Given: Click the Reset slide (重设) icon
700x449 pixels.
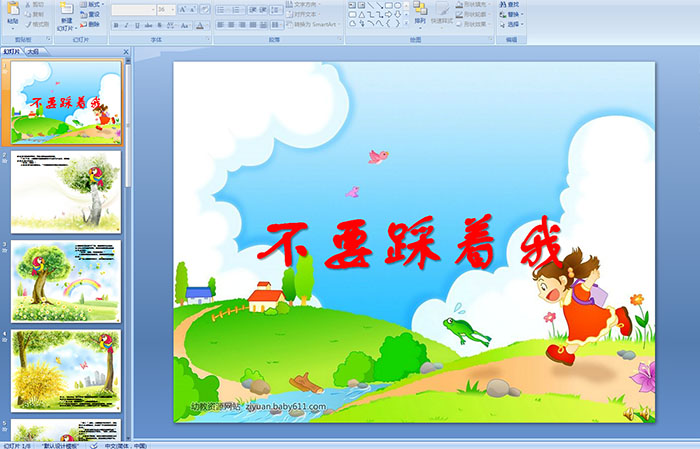Looking at the screenshot, I should [x=91, y=14].
